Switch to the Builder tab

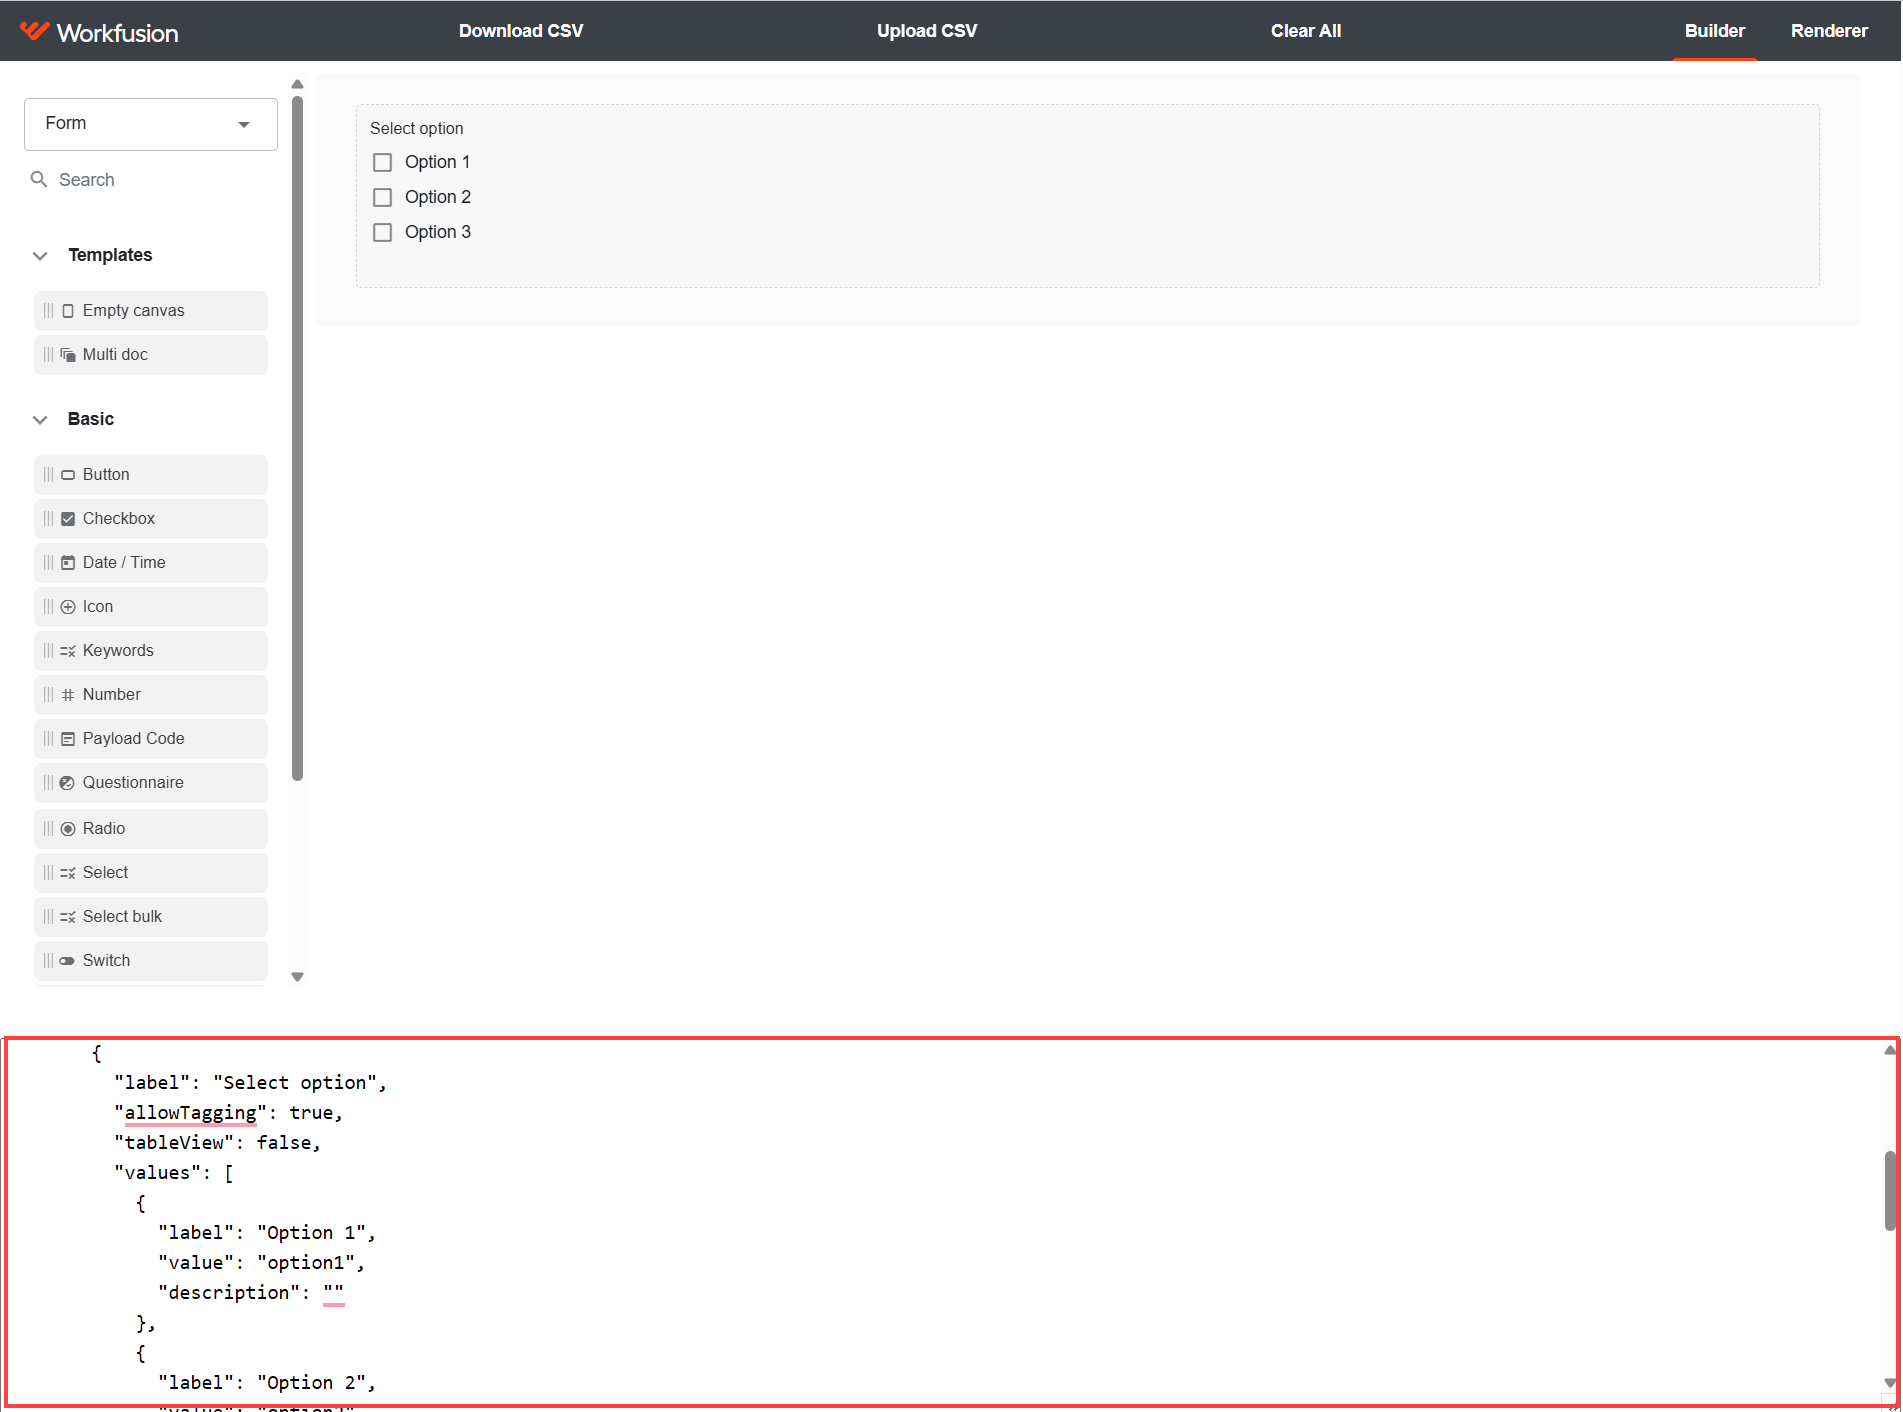point(1714,31)
